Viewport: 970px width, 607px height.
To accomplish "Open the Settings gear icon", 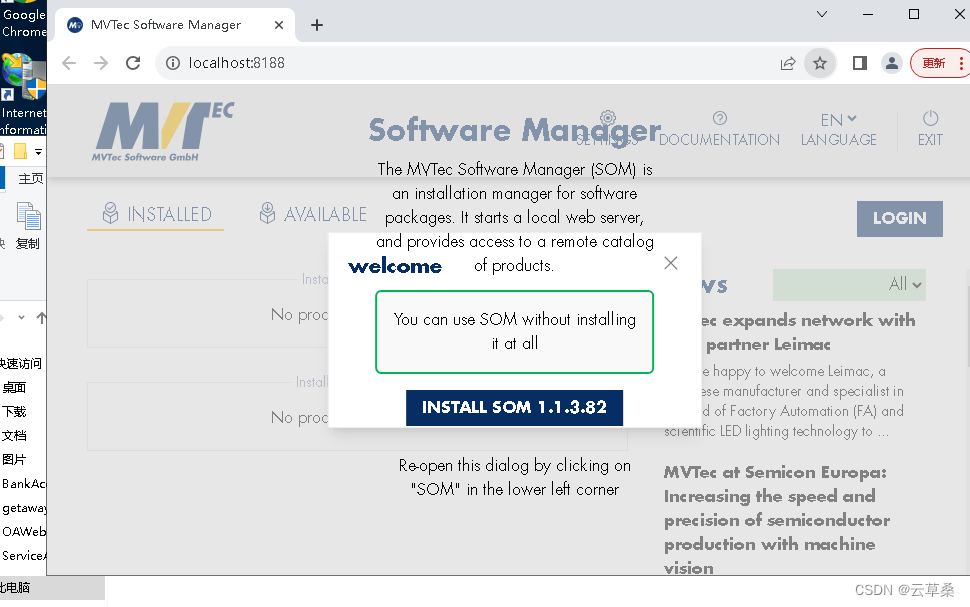I will pos(608,119).
